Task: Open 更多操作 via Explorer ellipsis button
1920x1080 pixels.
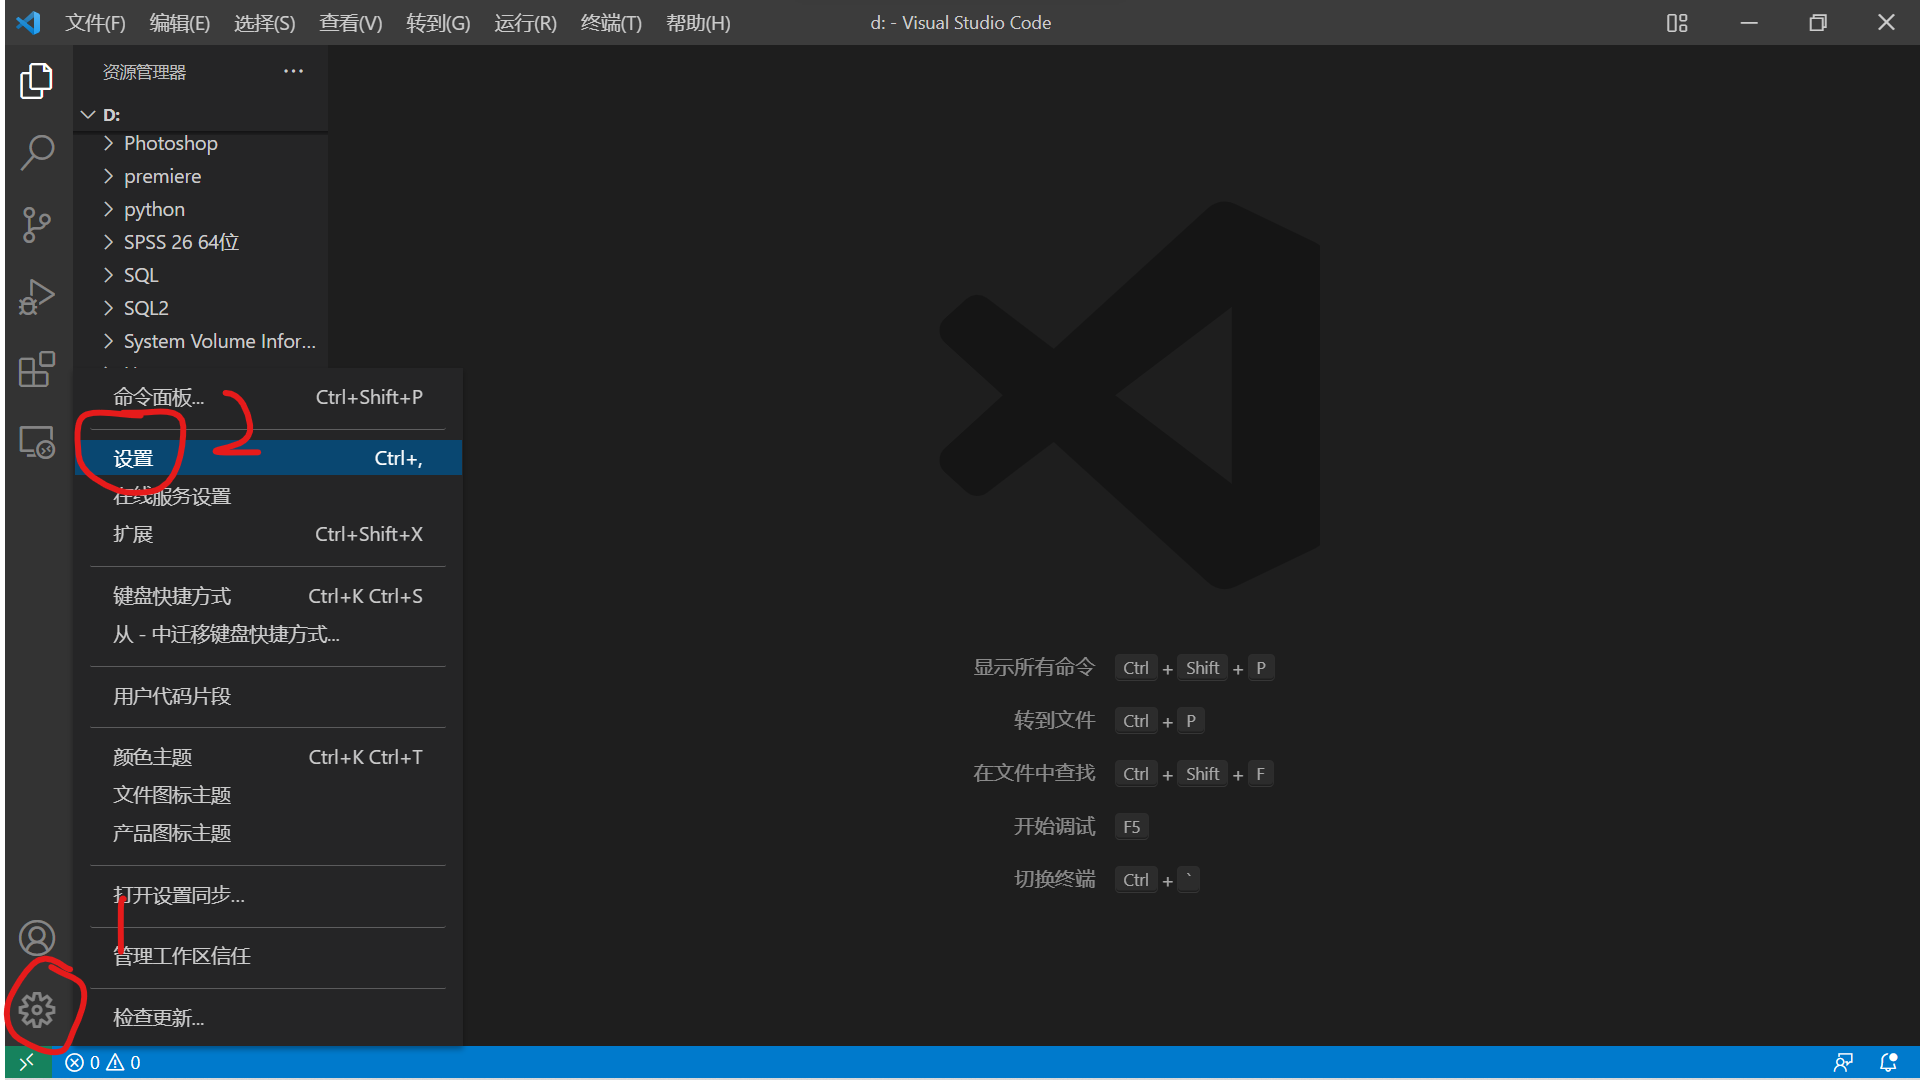Action: (x=293, y=71)
